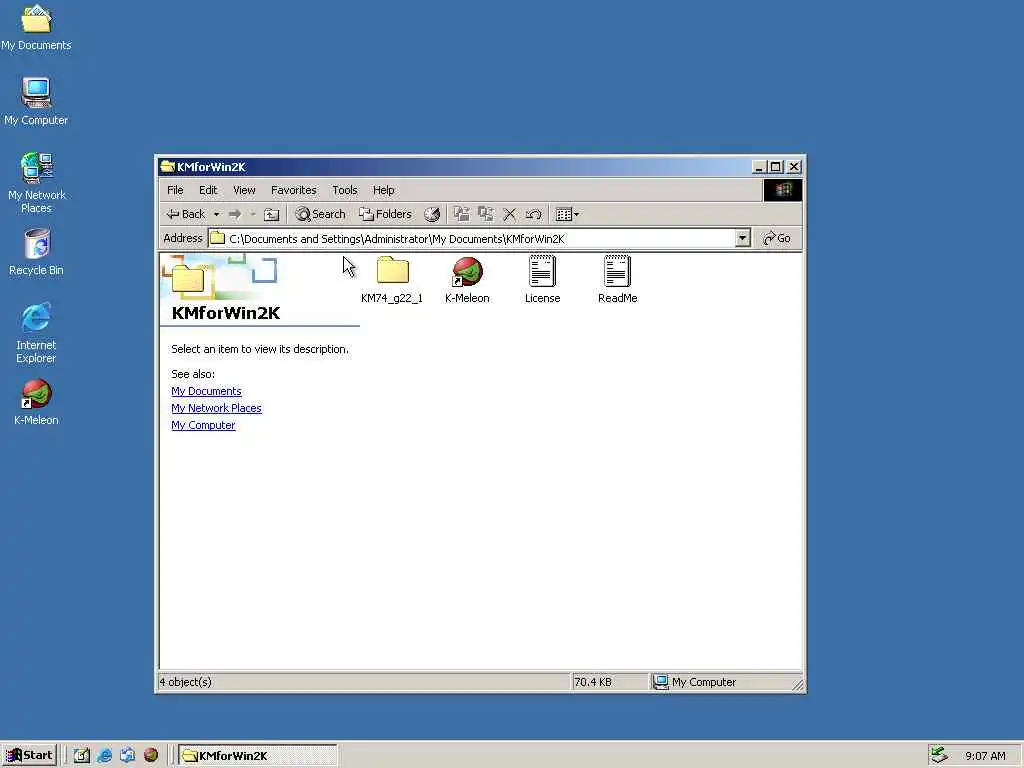Click the Windows logo throbber in menu bar
This screenshot has width=1024, height=768.
[783, 190]
